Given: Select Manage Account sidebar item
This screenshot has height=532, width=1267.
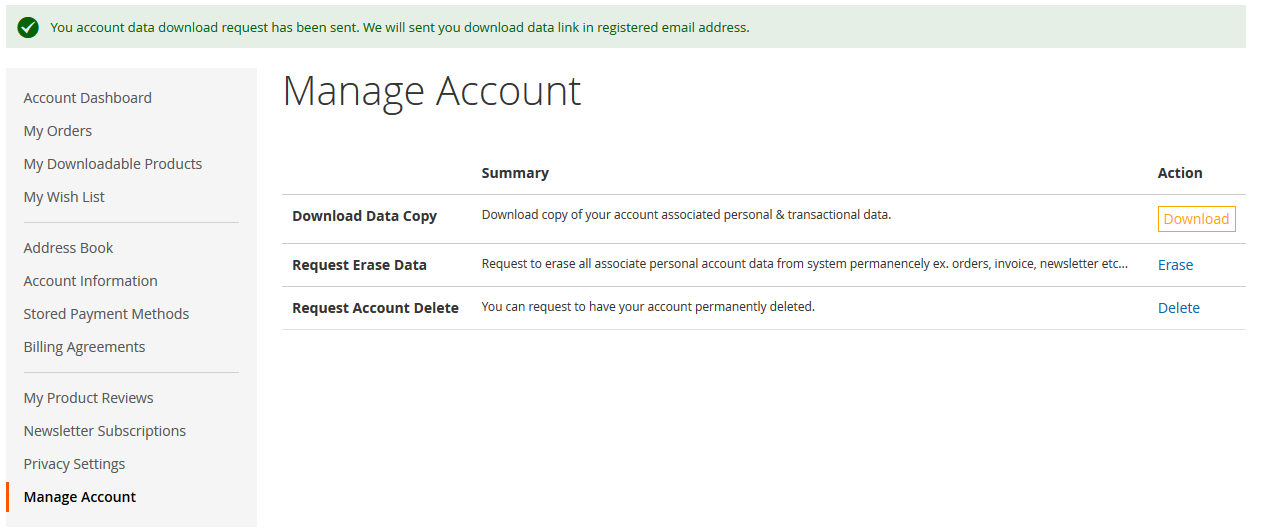Looking at the screenshot, I should click(80, 497).
